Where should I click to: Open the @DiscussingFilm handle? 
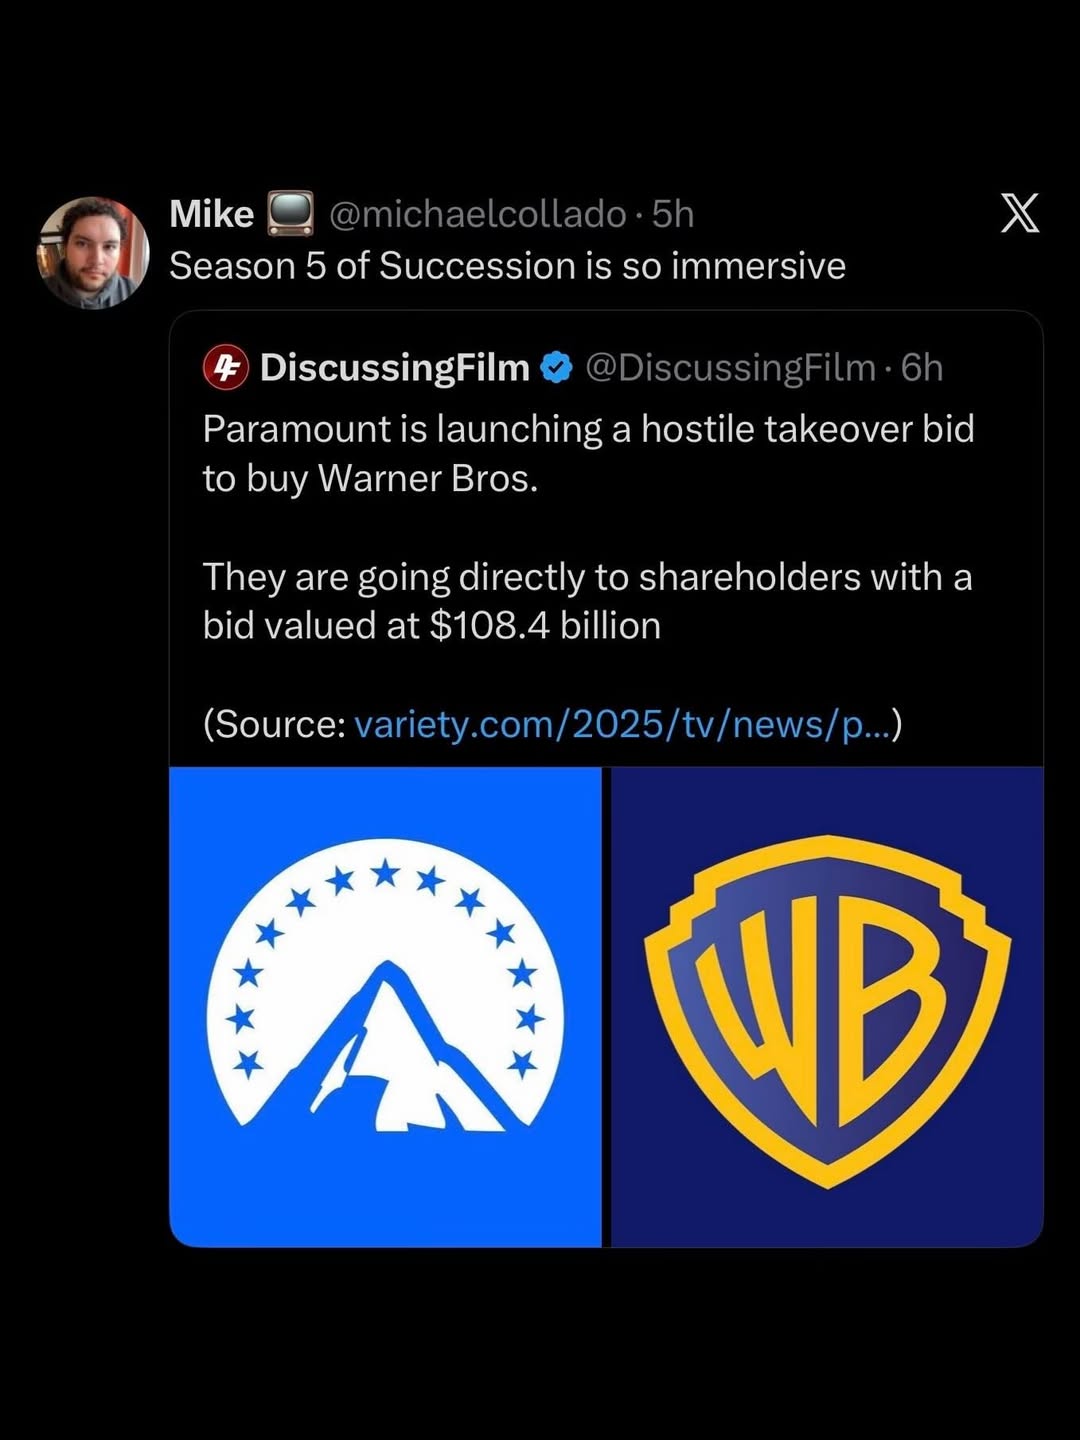pos(729,368)
